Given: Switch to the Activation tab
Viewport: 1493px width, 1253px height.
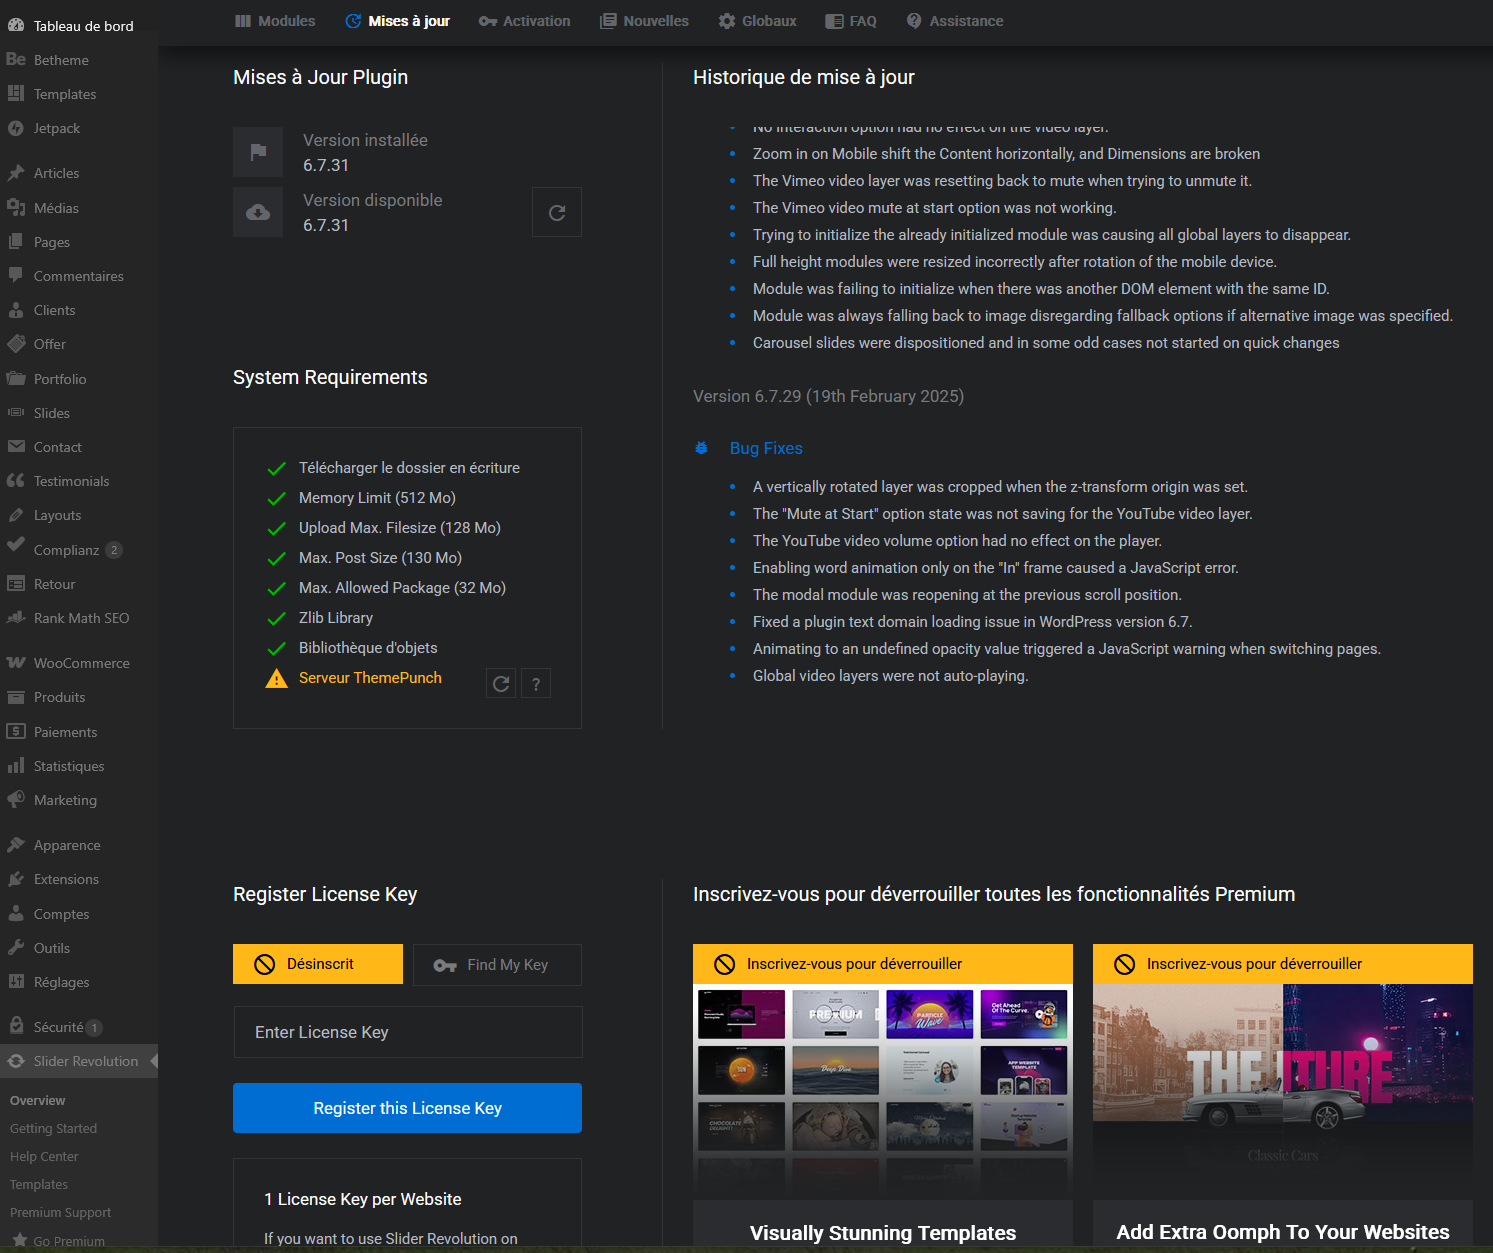Looking at the screenshot, I should click(x=524, y=21).
